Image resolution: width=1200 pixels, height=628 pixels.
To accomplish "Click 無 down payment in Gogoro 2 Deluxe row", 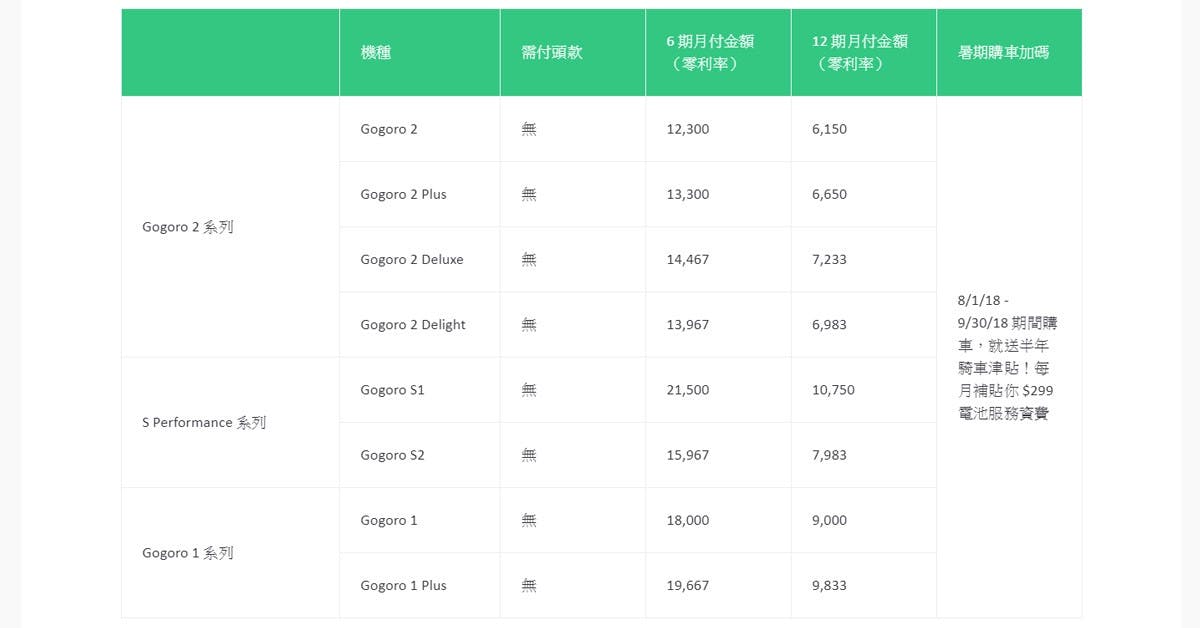I will [x=529, y=259].
